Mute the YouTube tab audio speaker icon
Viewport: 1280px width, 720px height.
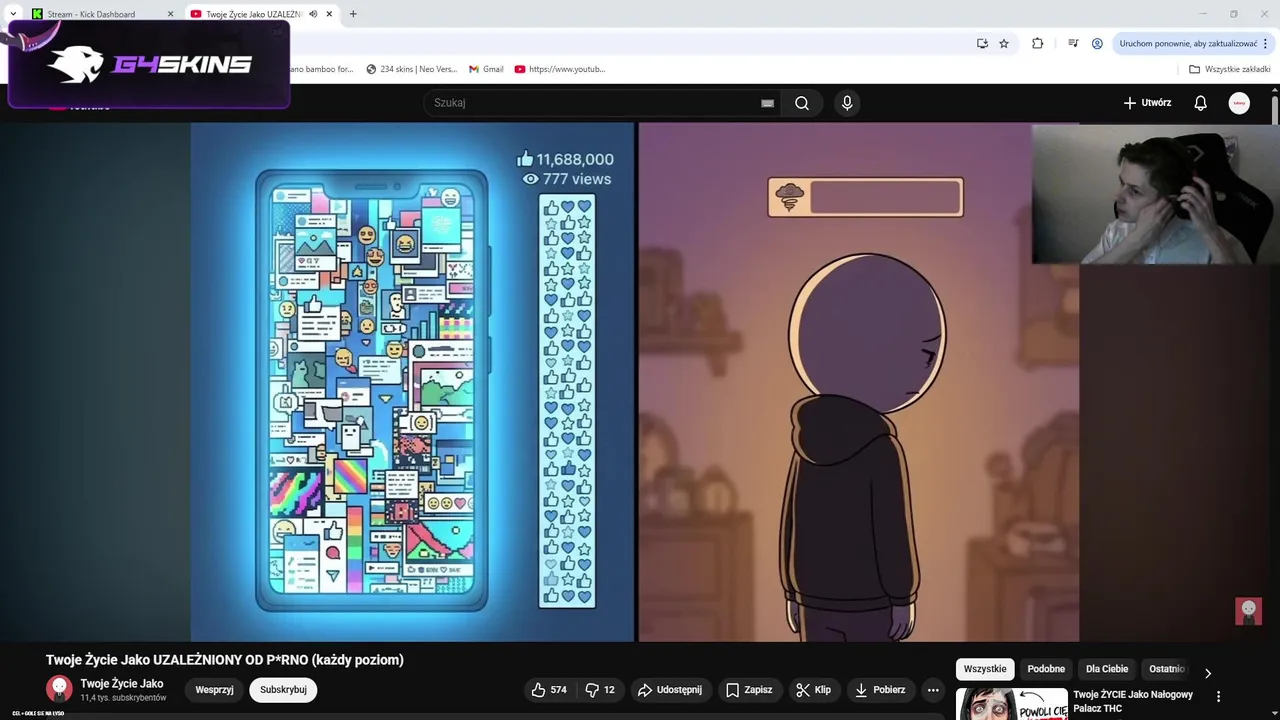[314, 14]
